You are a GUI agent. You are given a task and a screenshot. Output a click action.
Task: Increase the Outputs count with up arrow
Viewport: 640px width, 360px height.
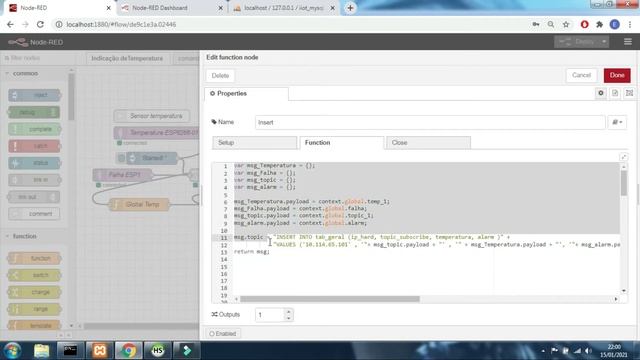coord(289,312)
